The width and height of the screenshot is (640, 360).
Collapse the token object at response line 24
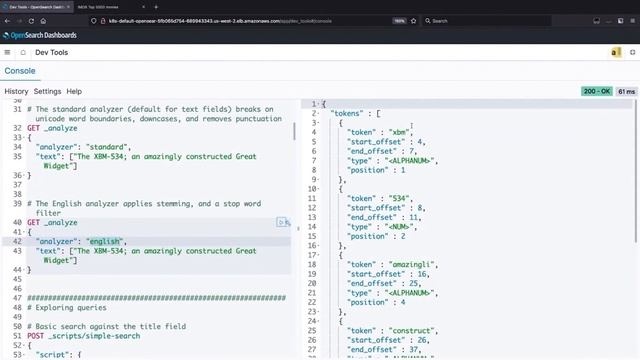click(318, 321)
